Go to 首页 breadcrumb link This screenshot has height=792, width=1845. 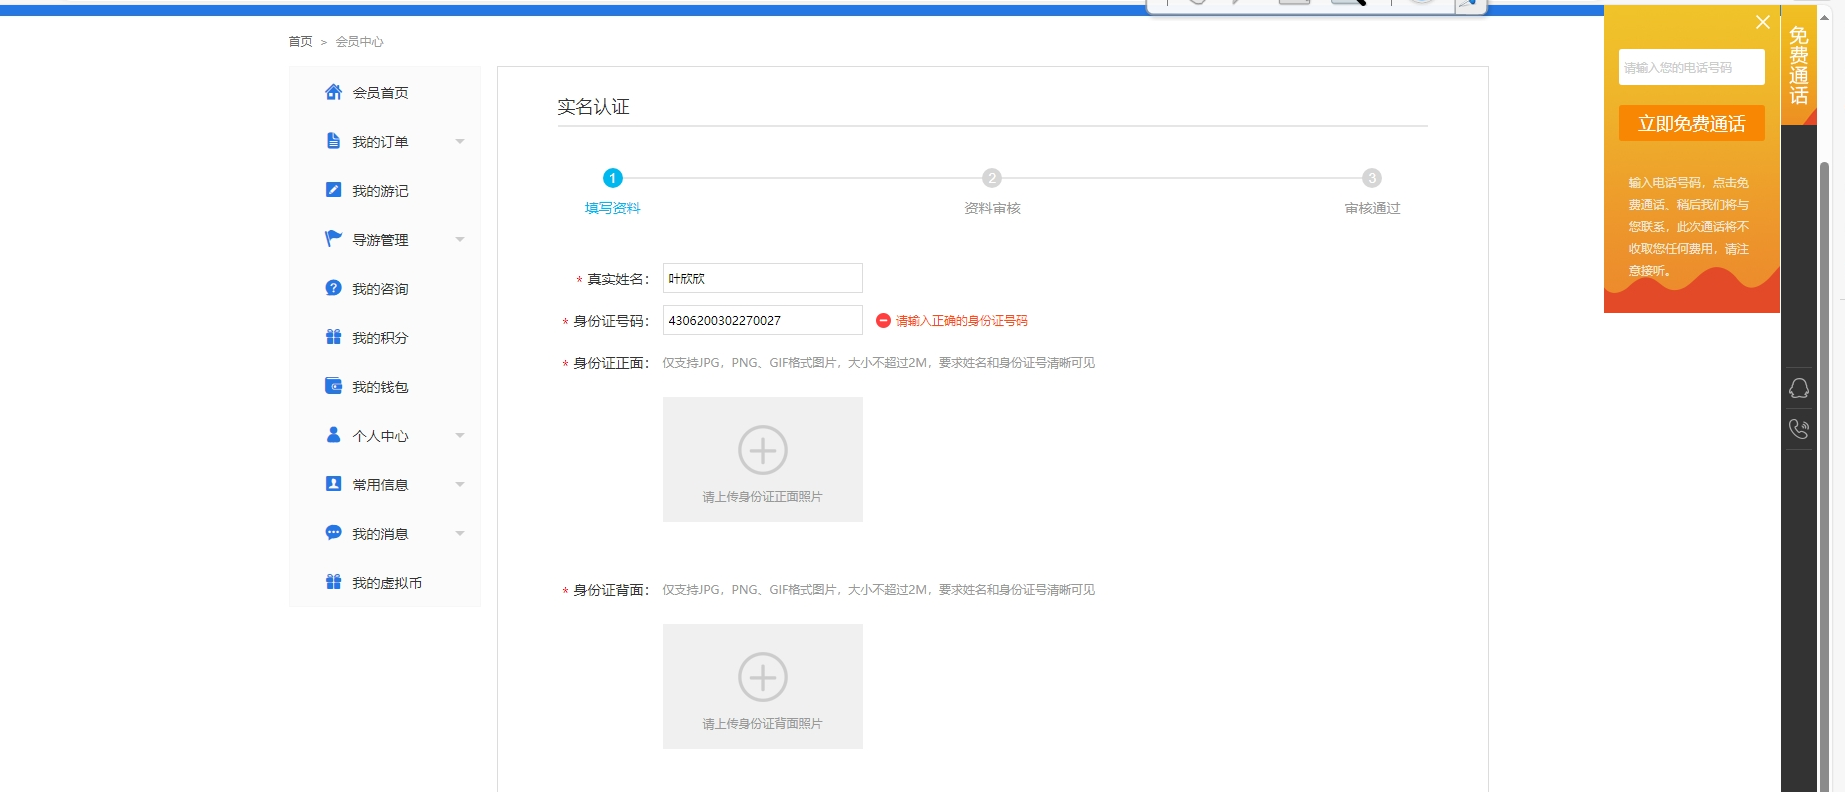pyautogui.click(x=300, y=42)
